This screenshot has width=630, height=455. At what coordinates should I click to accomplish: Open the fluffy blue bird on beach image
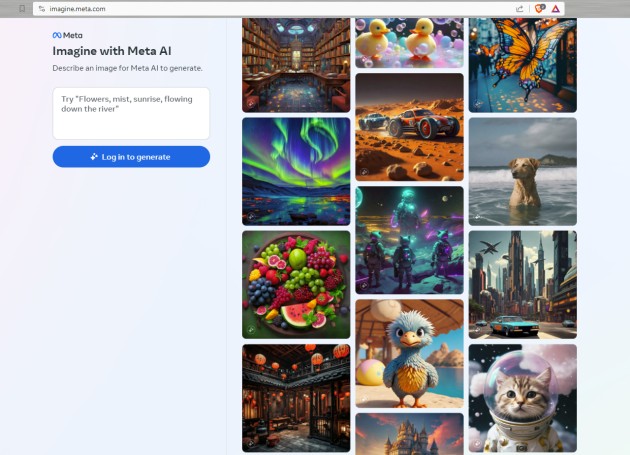(409, 354)
